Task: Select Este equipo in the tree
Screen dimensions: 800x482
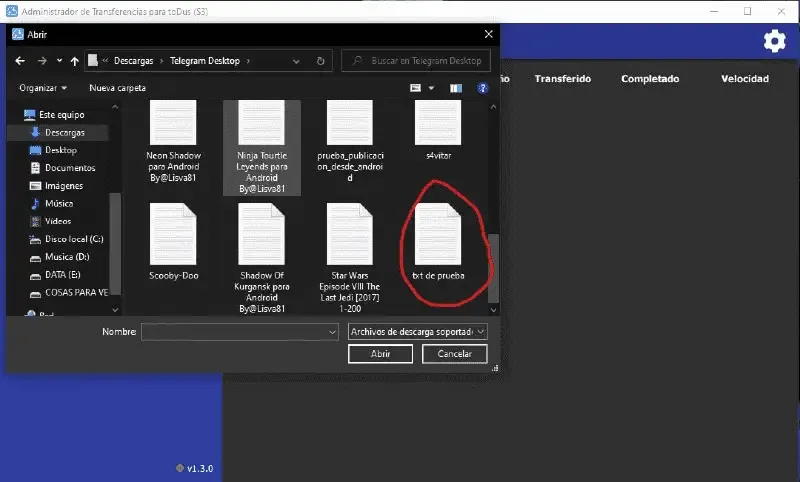Action: click(61, 115)
